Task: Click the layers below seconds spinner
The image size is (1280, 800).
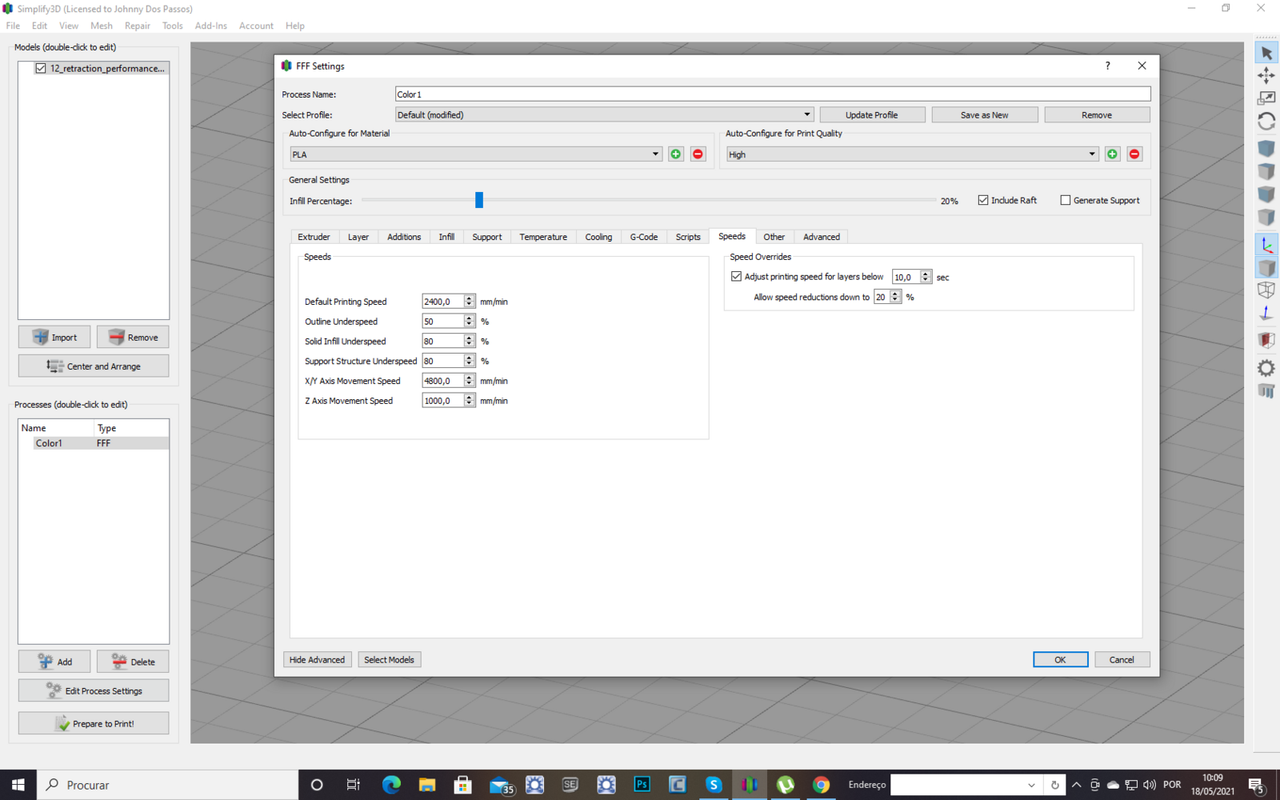Action: coord(926,277)
